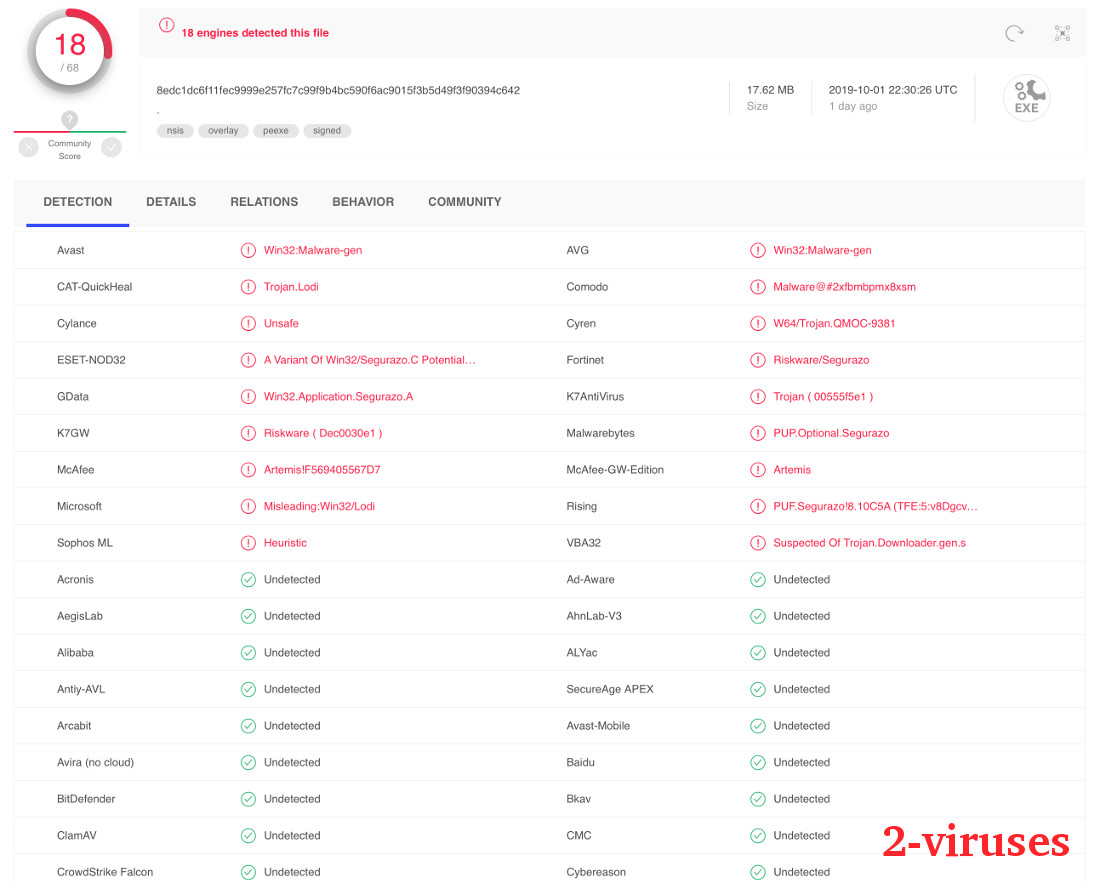The height and width of the screenshot is (883, 1100).
Task: Click the Acronis undetected check icon
Action: pyautogui.click(x=248, y=579)
